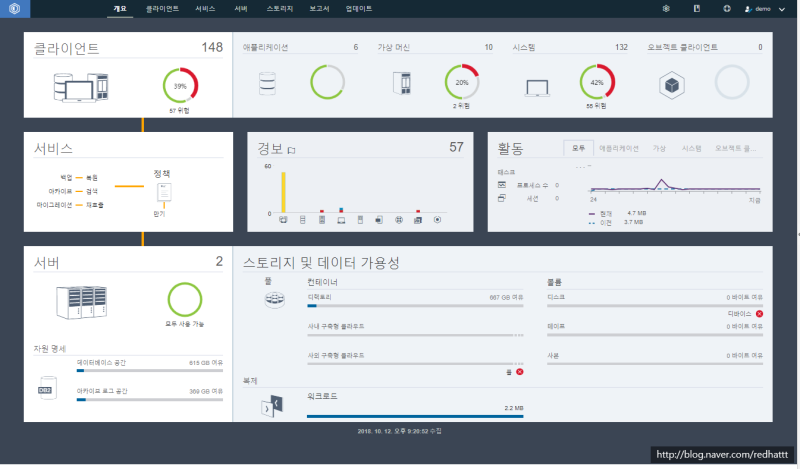Click the 정책 policy document icon
The image size is (800, 469).
(x=164, y=192)
